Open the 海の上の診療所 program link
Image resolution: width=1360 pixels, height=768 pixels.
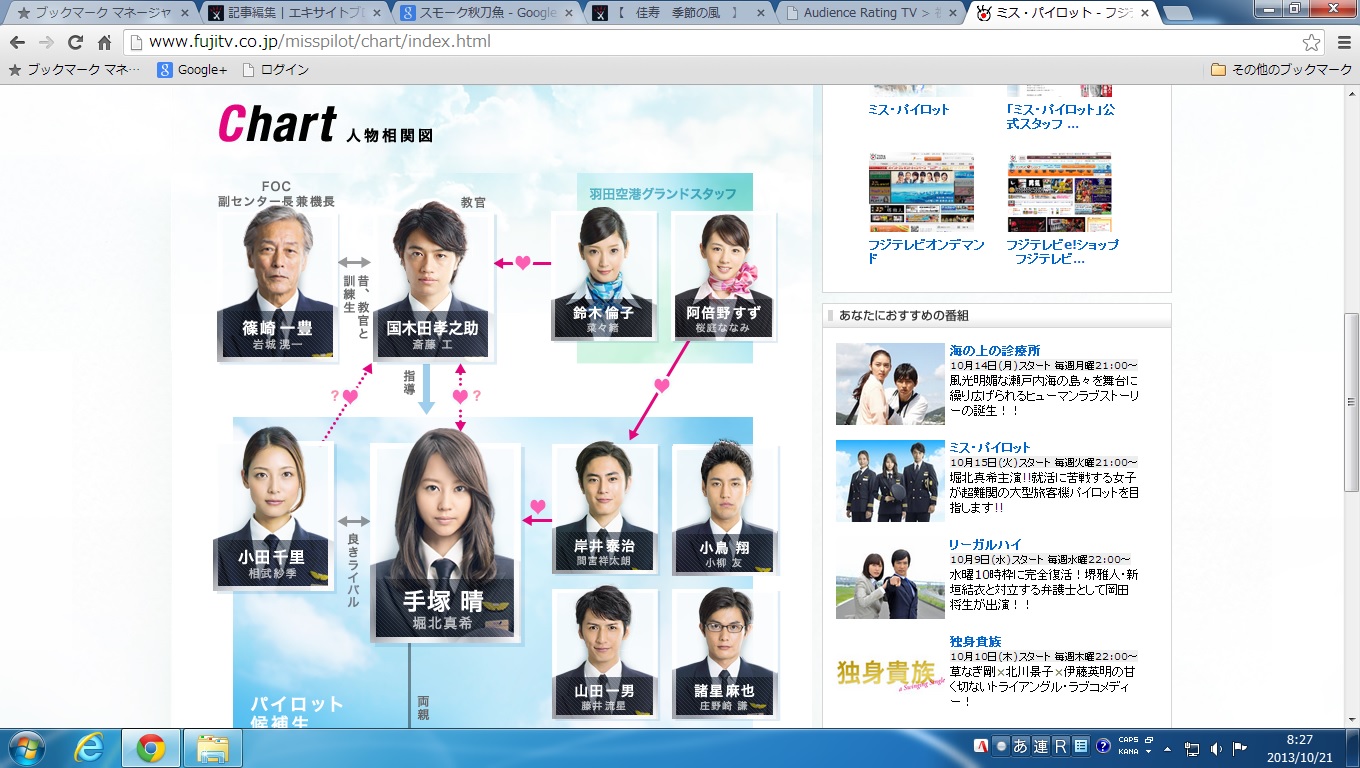(995, 351)
